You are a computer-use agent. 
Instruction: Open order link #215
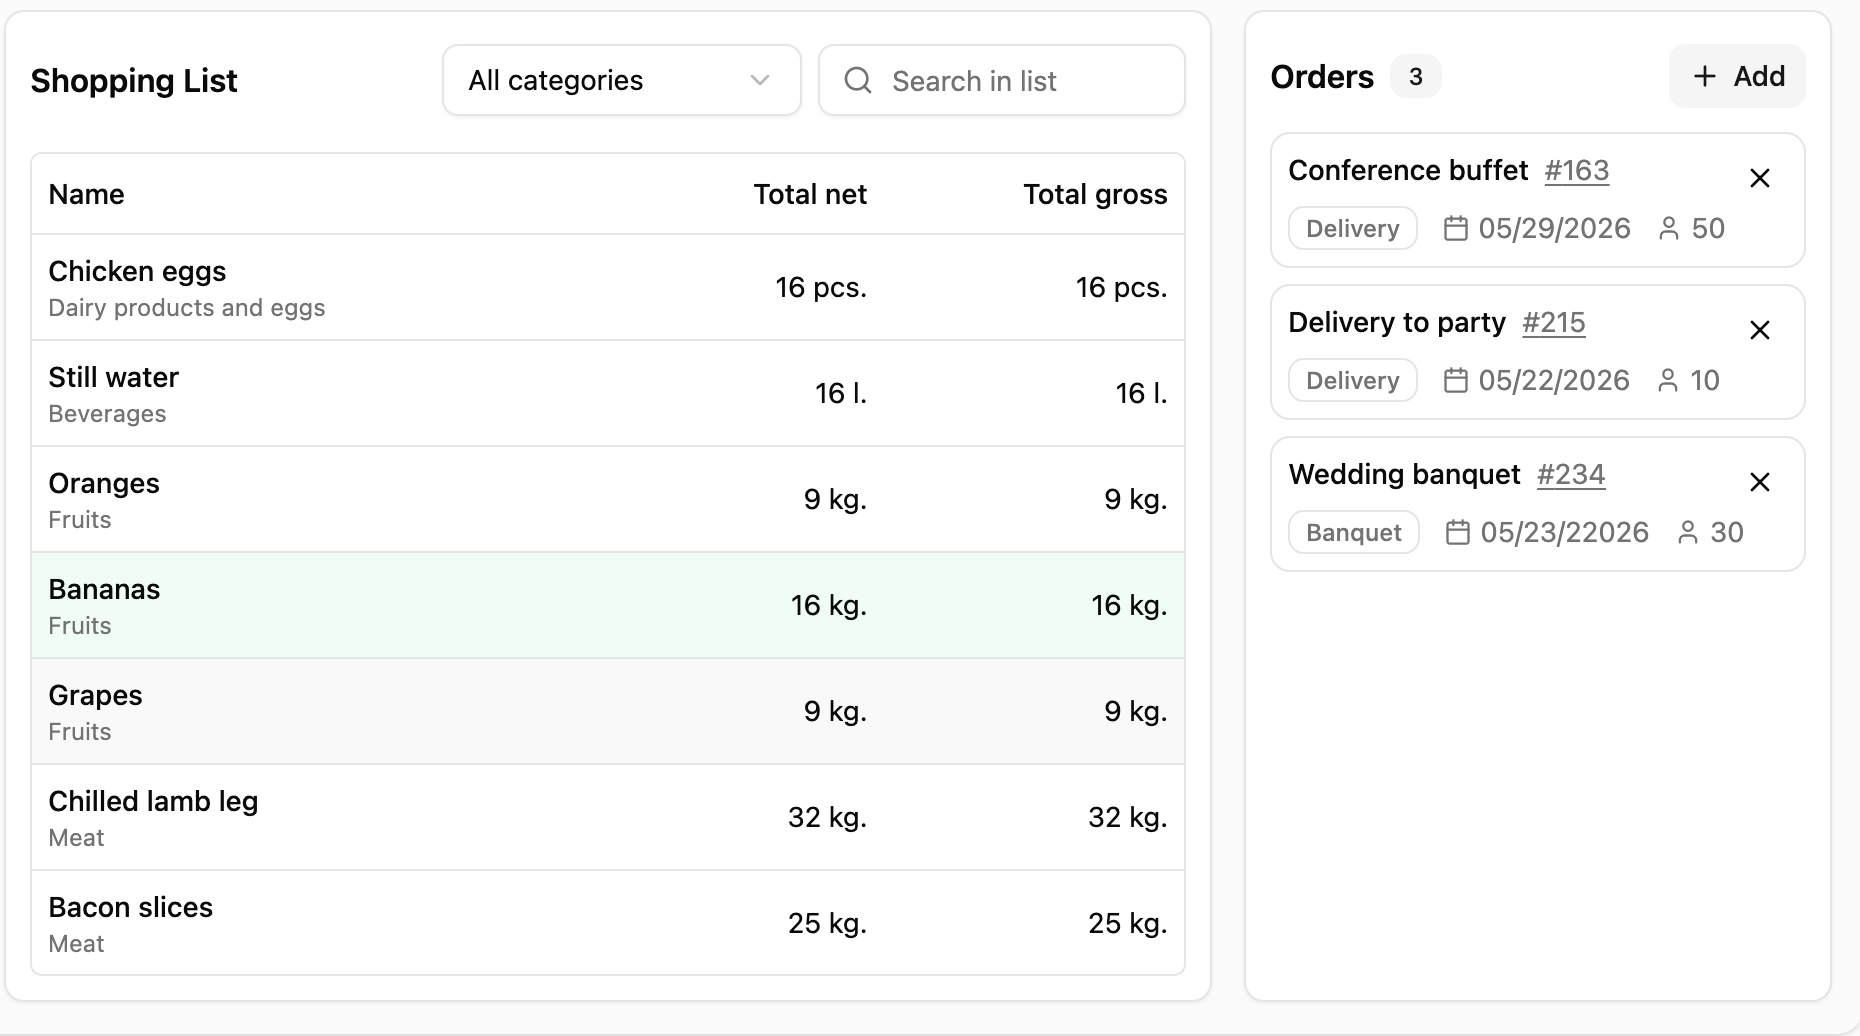pyautogui.click(x=1554, y=323)
